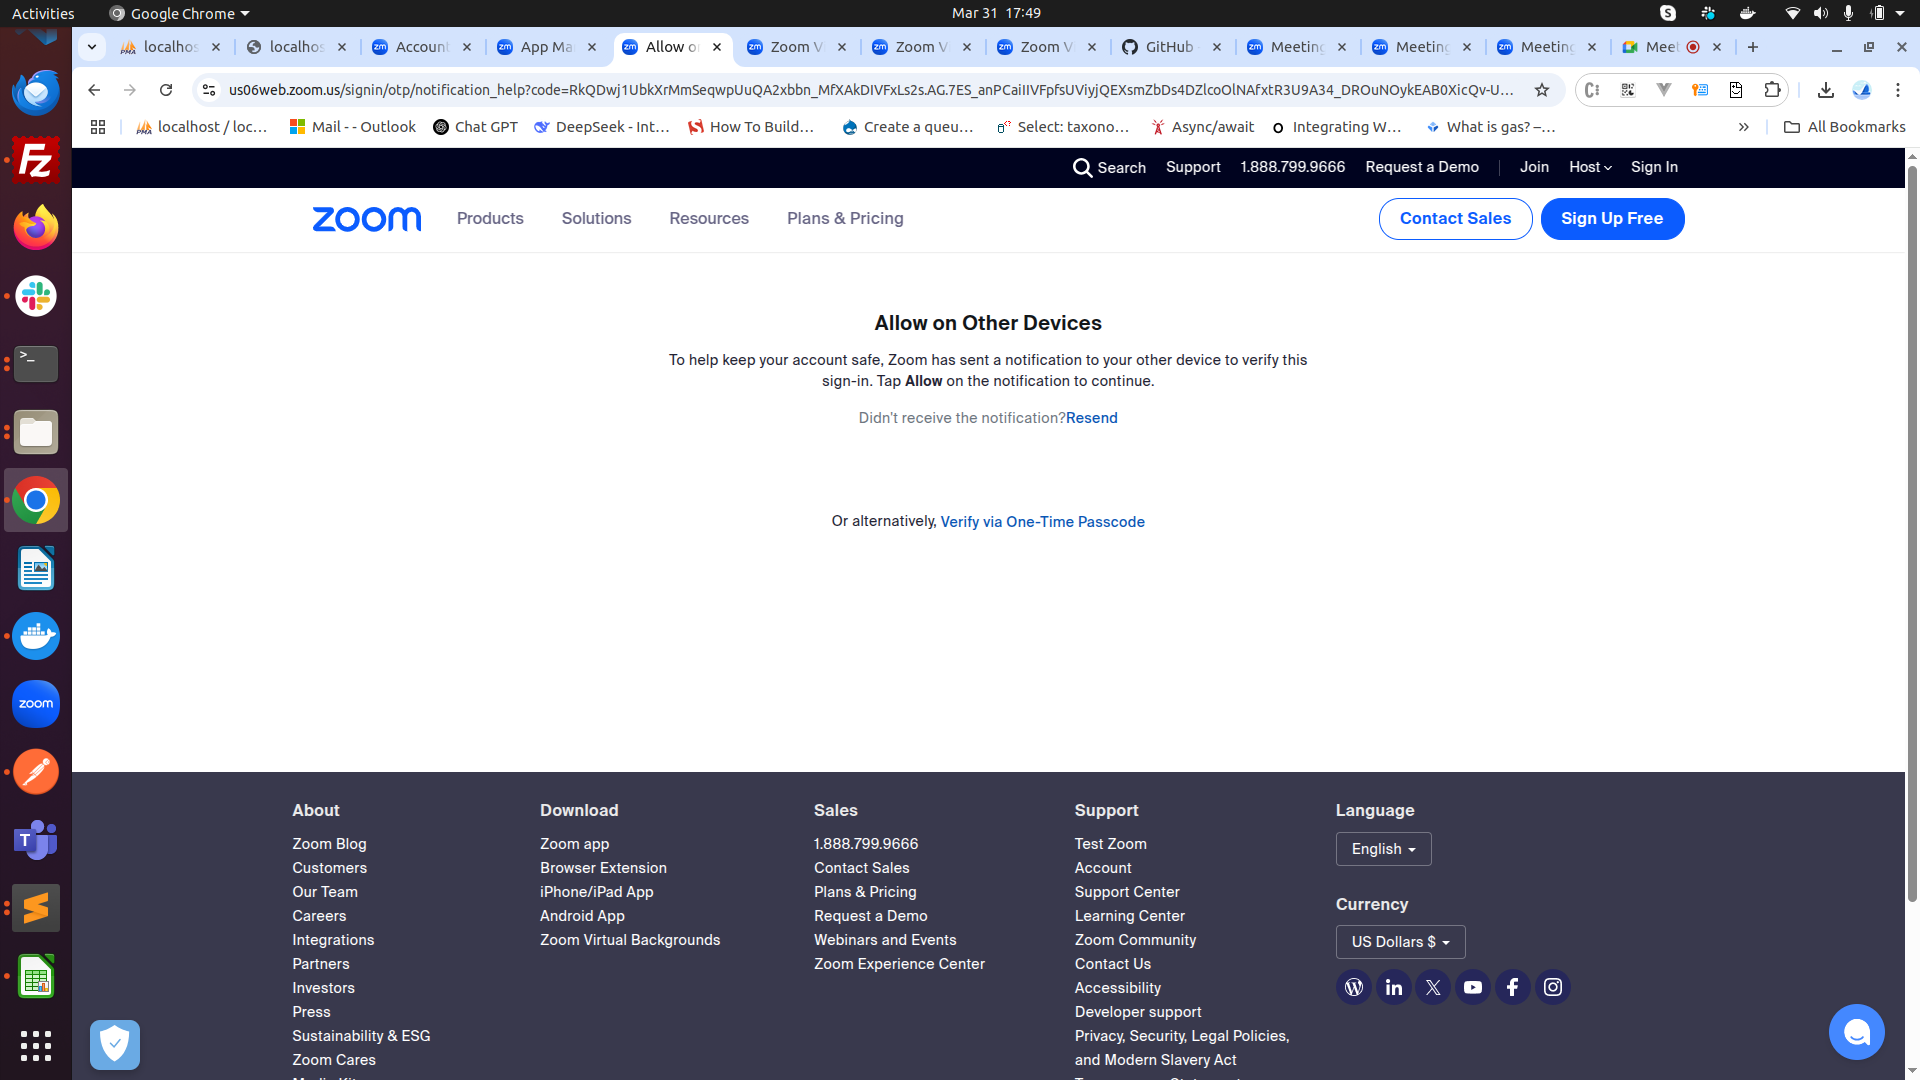1920x1080 pixels.
Task: Open LibreOffice Writer from the dock
Action: [x=36, y=568]
